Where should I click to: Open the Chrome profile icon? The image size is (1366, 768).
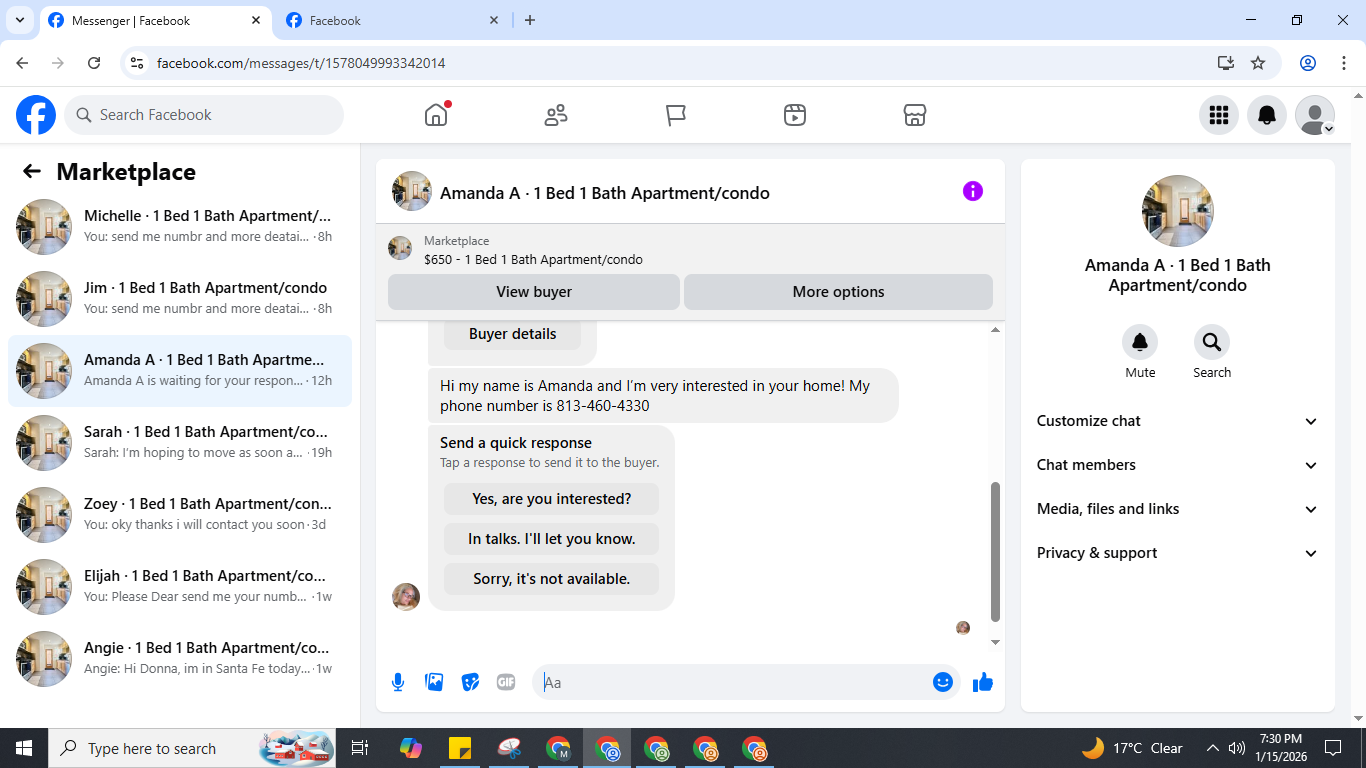1308,63
